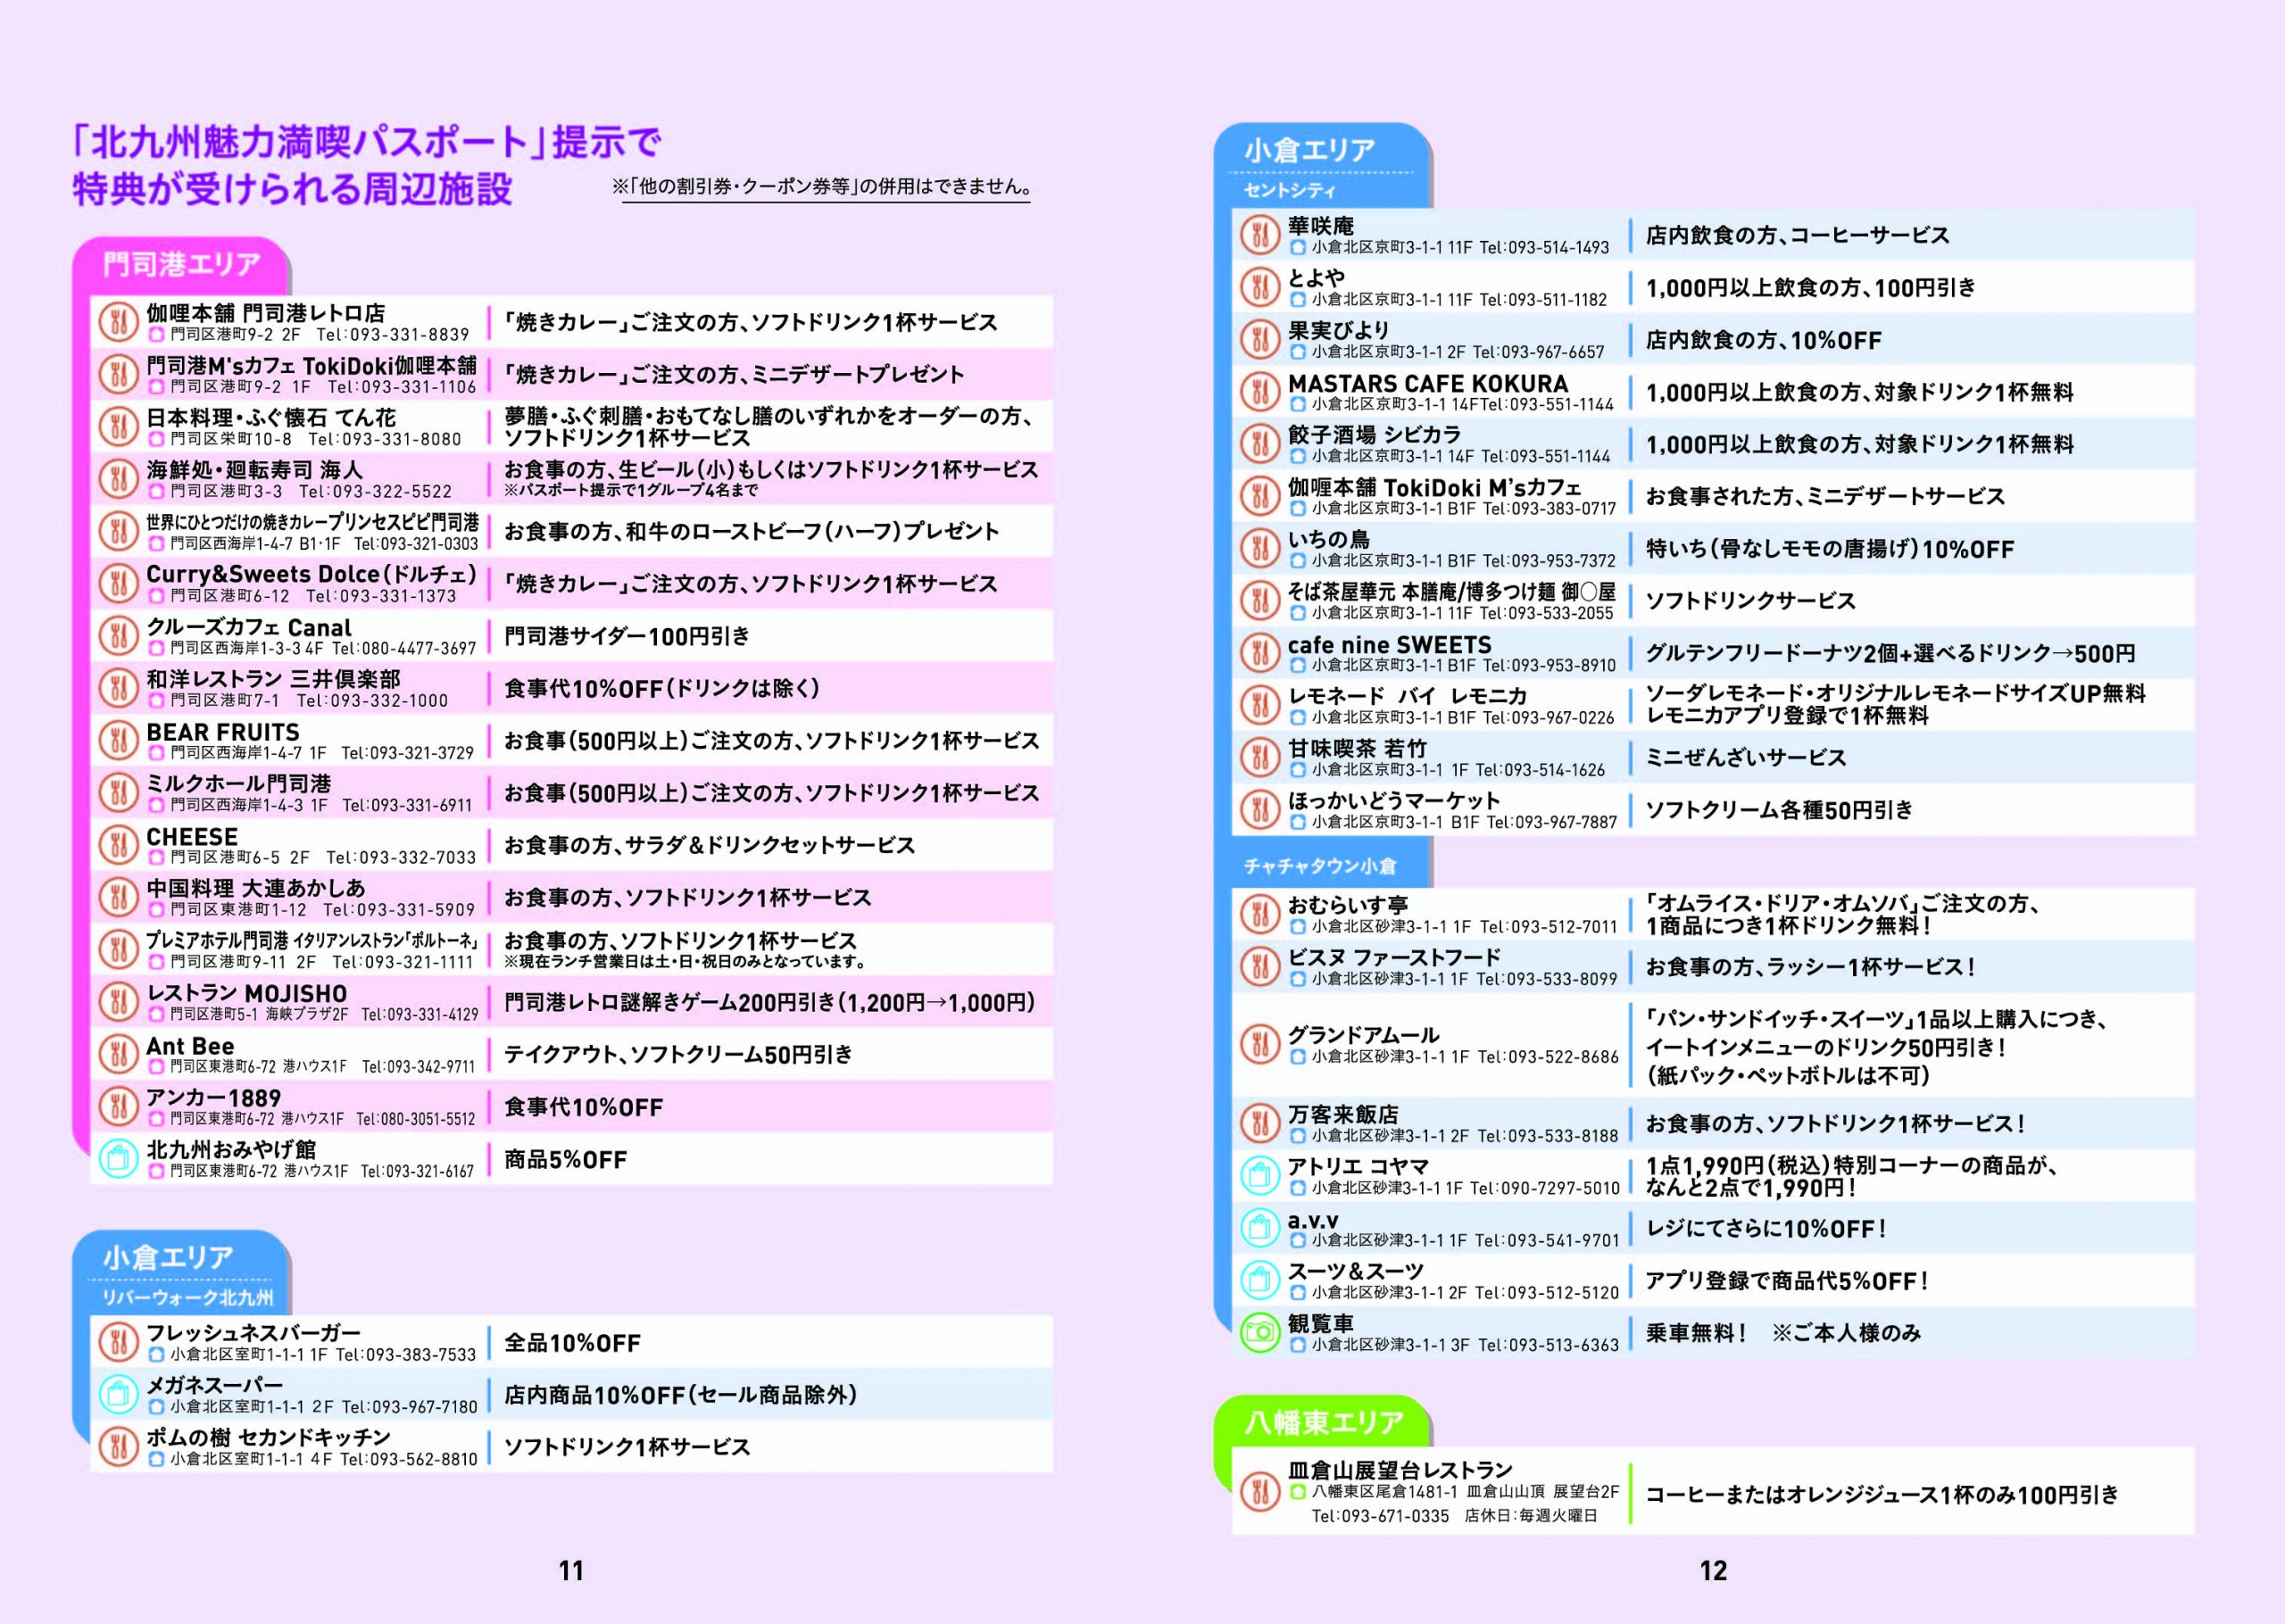Viewport: 2285px width, 1624px height.
Task: Click the dining icon next to MASTARS CAFE KOKURA
Action: point(1260,392)
